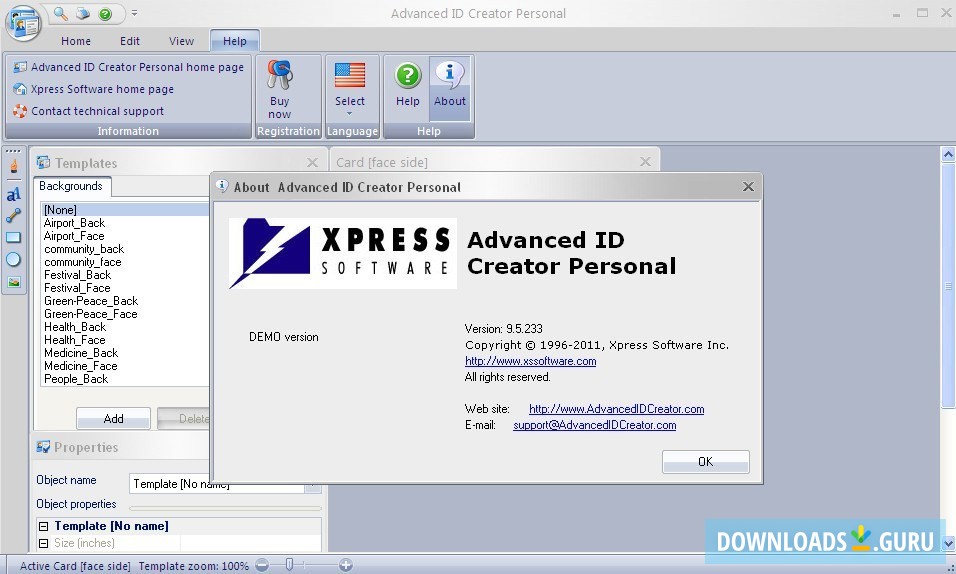
Task: Select the Help ribbon tab
Action: (235, 41)
